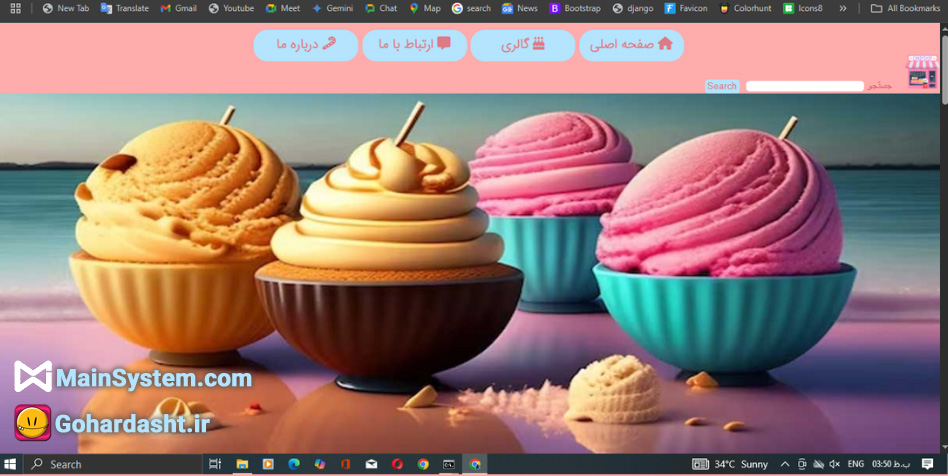Open the django bookmark
This screenshot has height=476, width=948.
point(633,8)
